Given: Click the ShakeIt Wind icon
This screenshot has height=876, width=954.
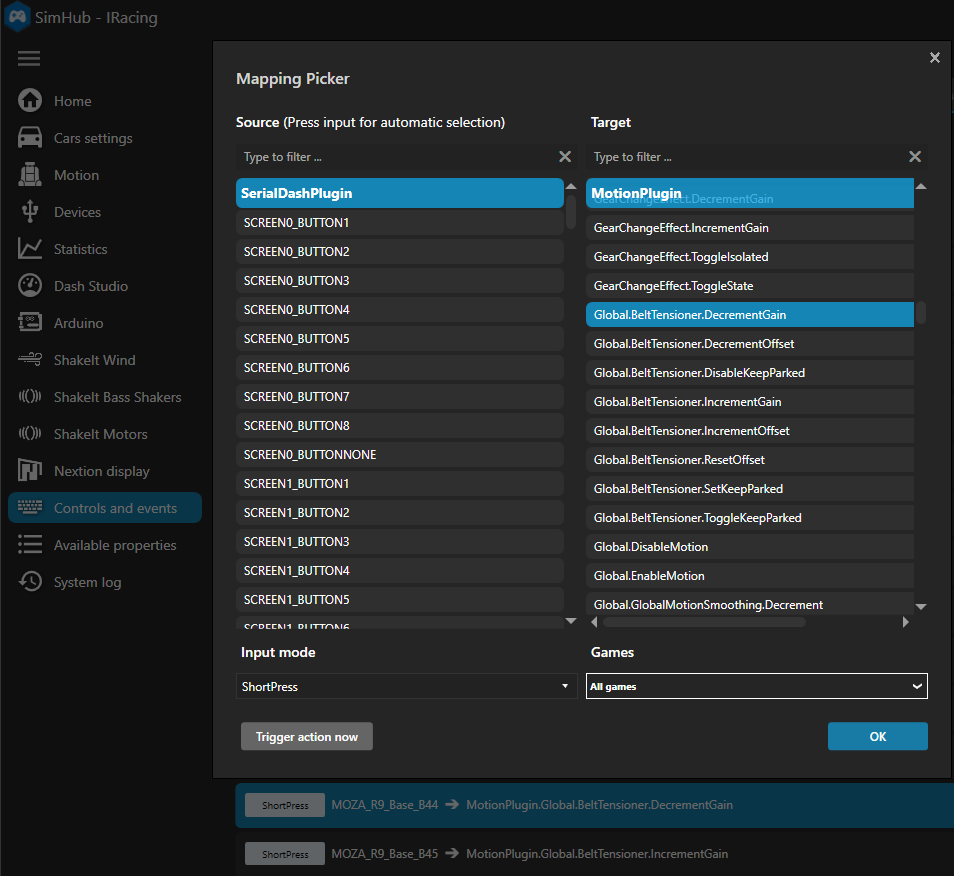Looking at the screenshot, I should (x=30, y=360).
